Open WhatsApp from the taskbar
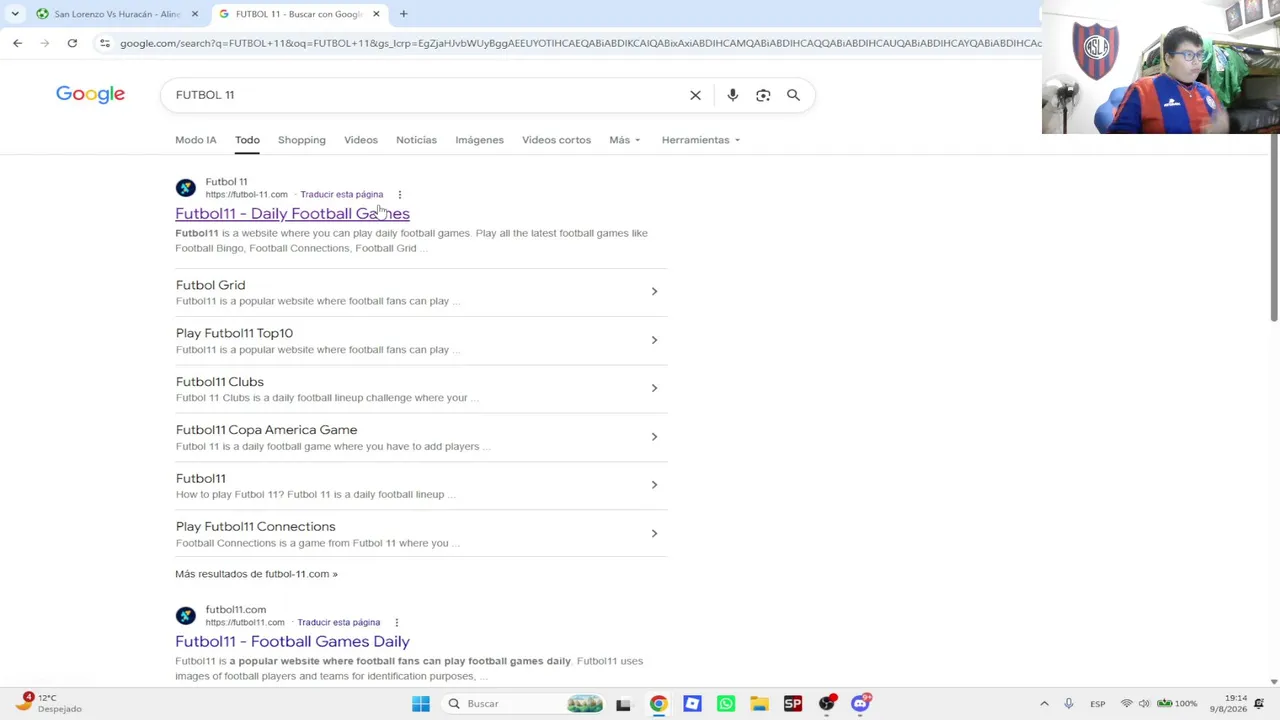 726,704
